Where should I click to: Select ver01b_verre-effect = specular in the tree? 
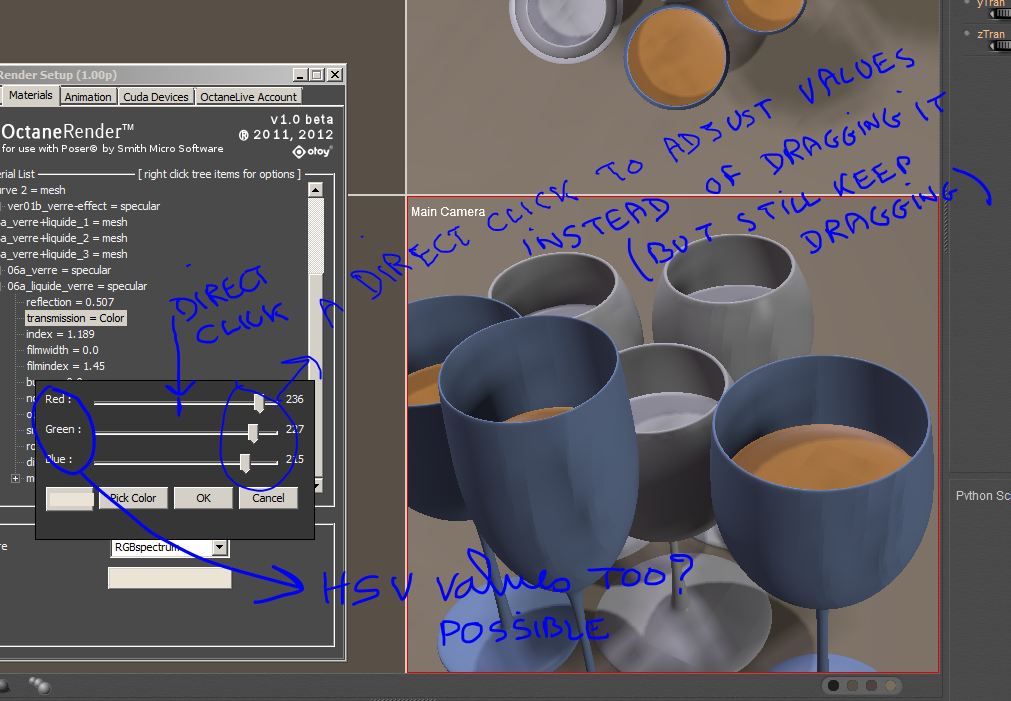click(83, 206)
